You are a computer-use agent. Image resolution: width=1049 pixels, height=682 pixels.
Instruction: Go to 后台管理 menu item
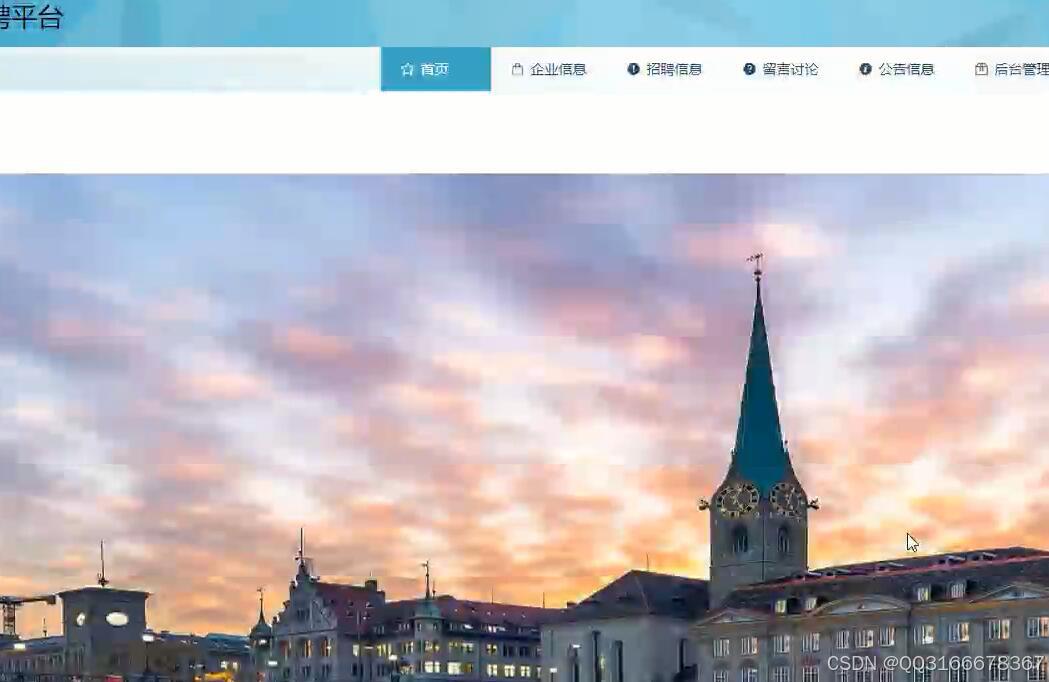coord(1012,69)
